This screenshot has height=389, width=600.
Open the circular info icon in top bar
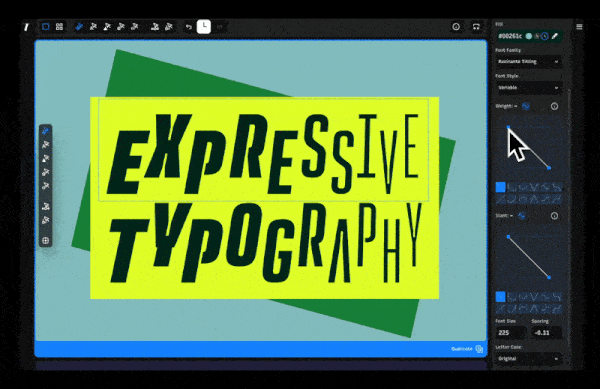click(x=456, y=27)
